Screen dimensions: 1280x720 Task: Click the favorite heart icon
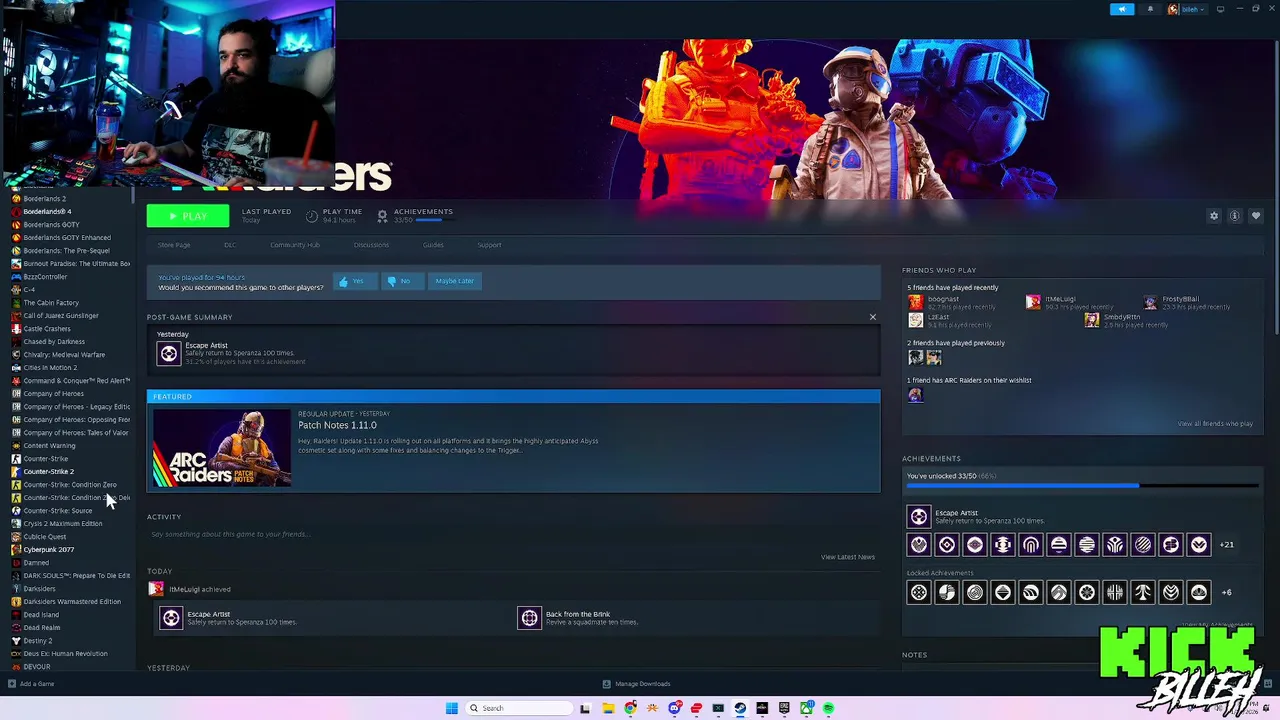coord(1256,216)
